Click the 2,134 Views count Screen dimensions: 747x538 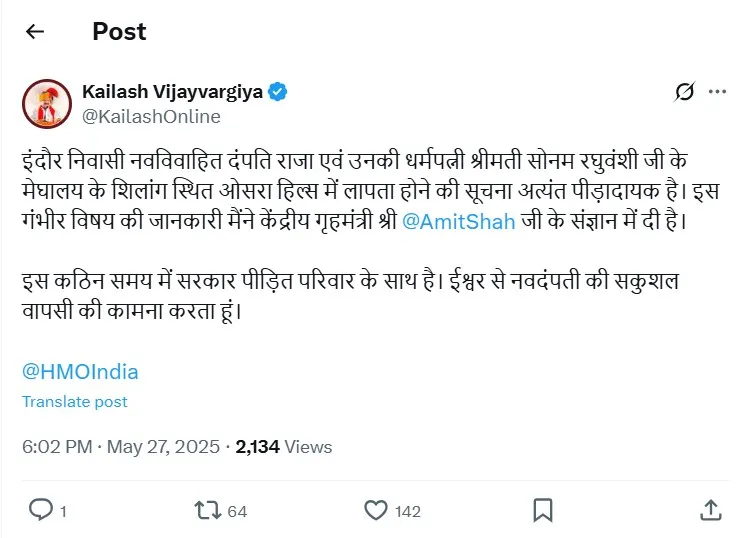point(284,447)
